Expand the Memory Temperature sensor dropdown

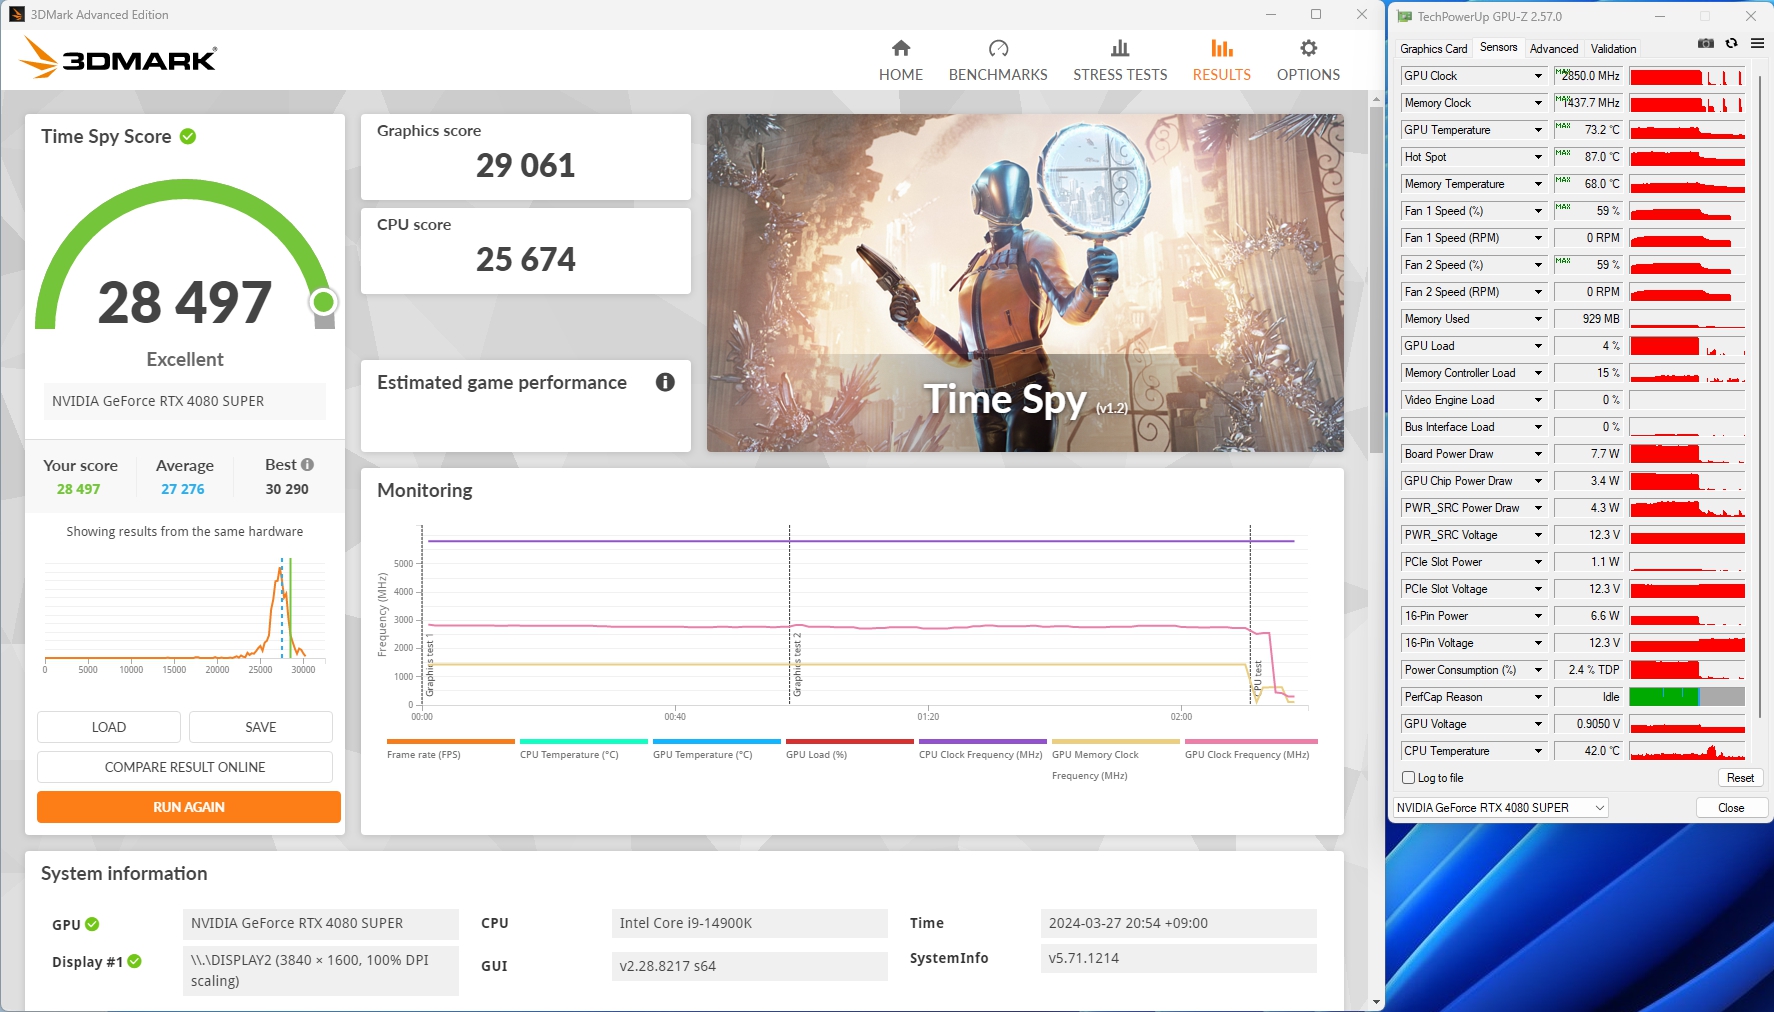(x=1538, y=184)
